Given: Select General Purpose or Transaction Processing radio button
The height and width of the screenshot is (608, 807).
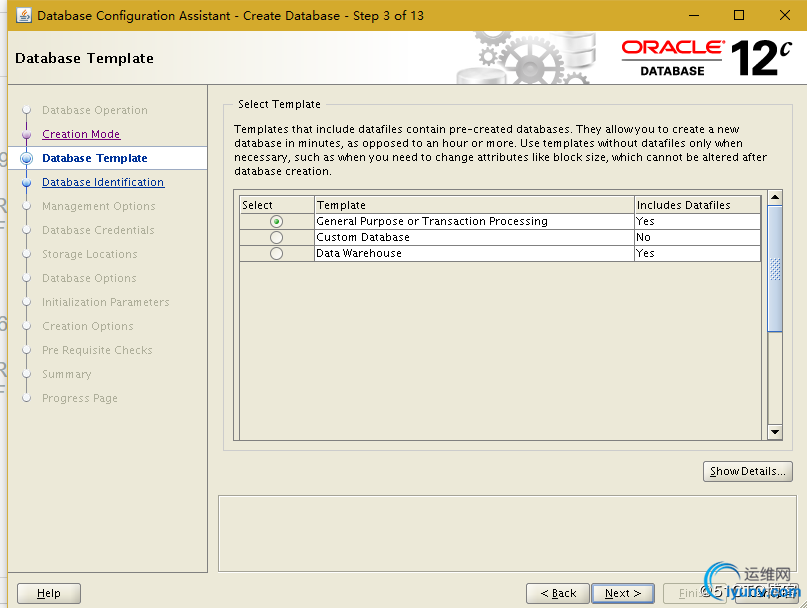Looking at the screenshot, I should 276,221.
